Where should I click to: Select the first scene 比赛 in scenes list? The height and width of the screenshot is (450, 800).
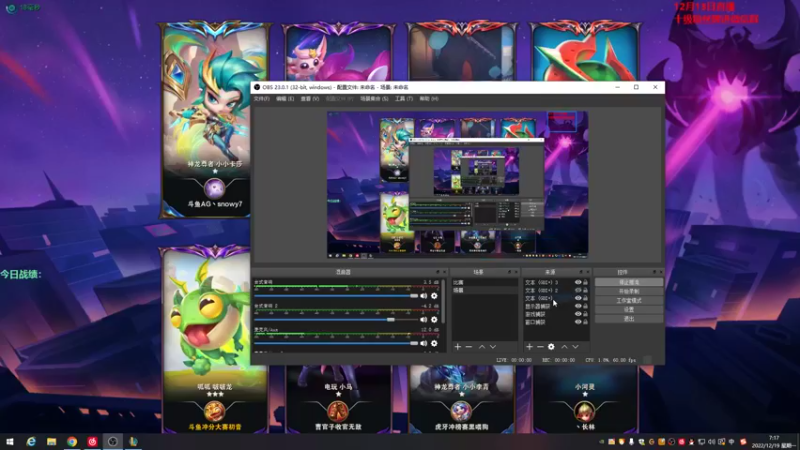[x=485, y=282]
